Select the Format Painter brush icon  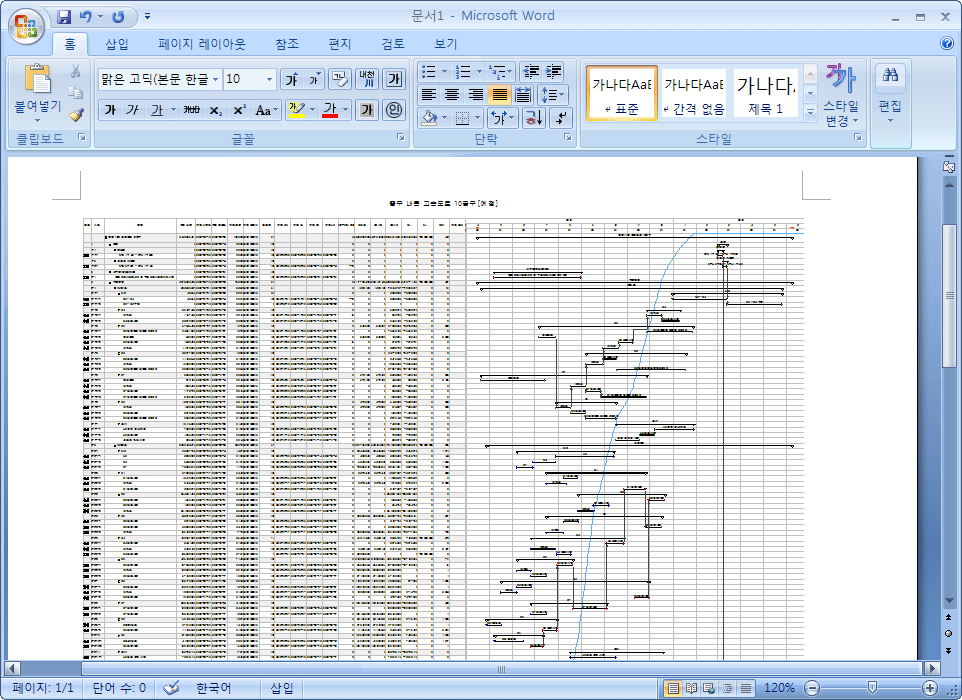tap(76, 114)
